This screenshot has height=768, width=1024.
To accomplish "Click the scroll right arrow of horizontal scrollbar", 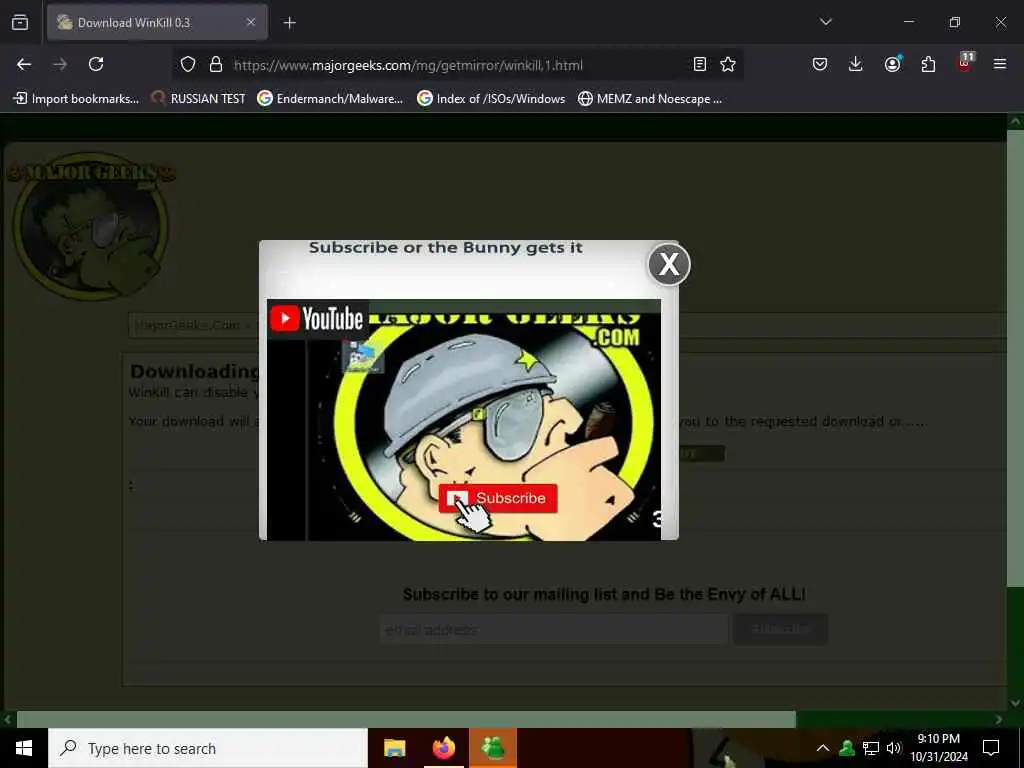I will 999,720.
